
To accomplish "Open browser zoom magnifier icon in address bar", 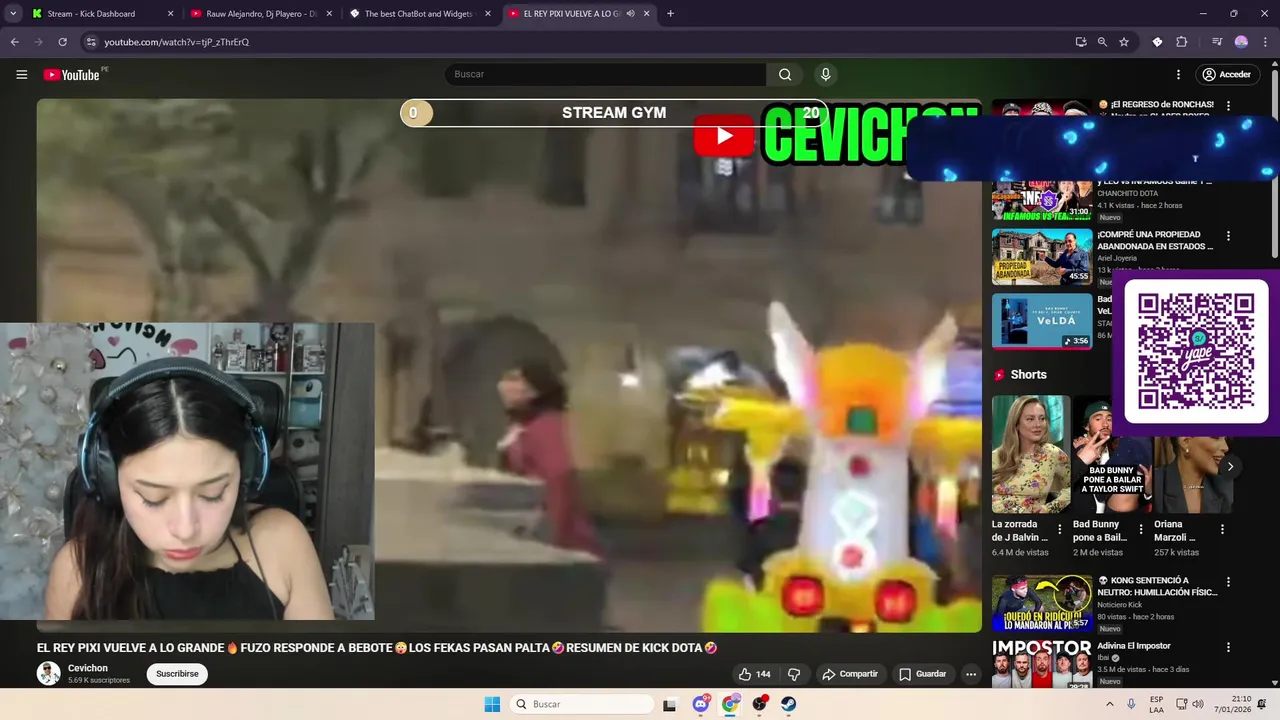I will pyautogui.click(x=1102, y=42).
